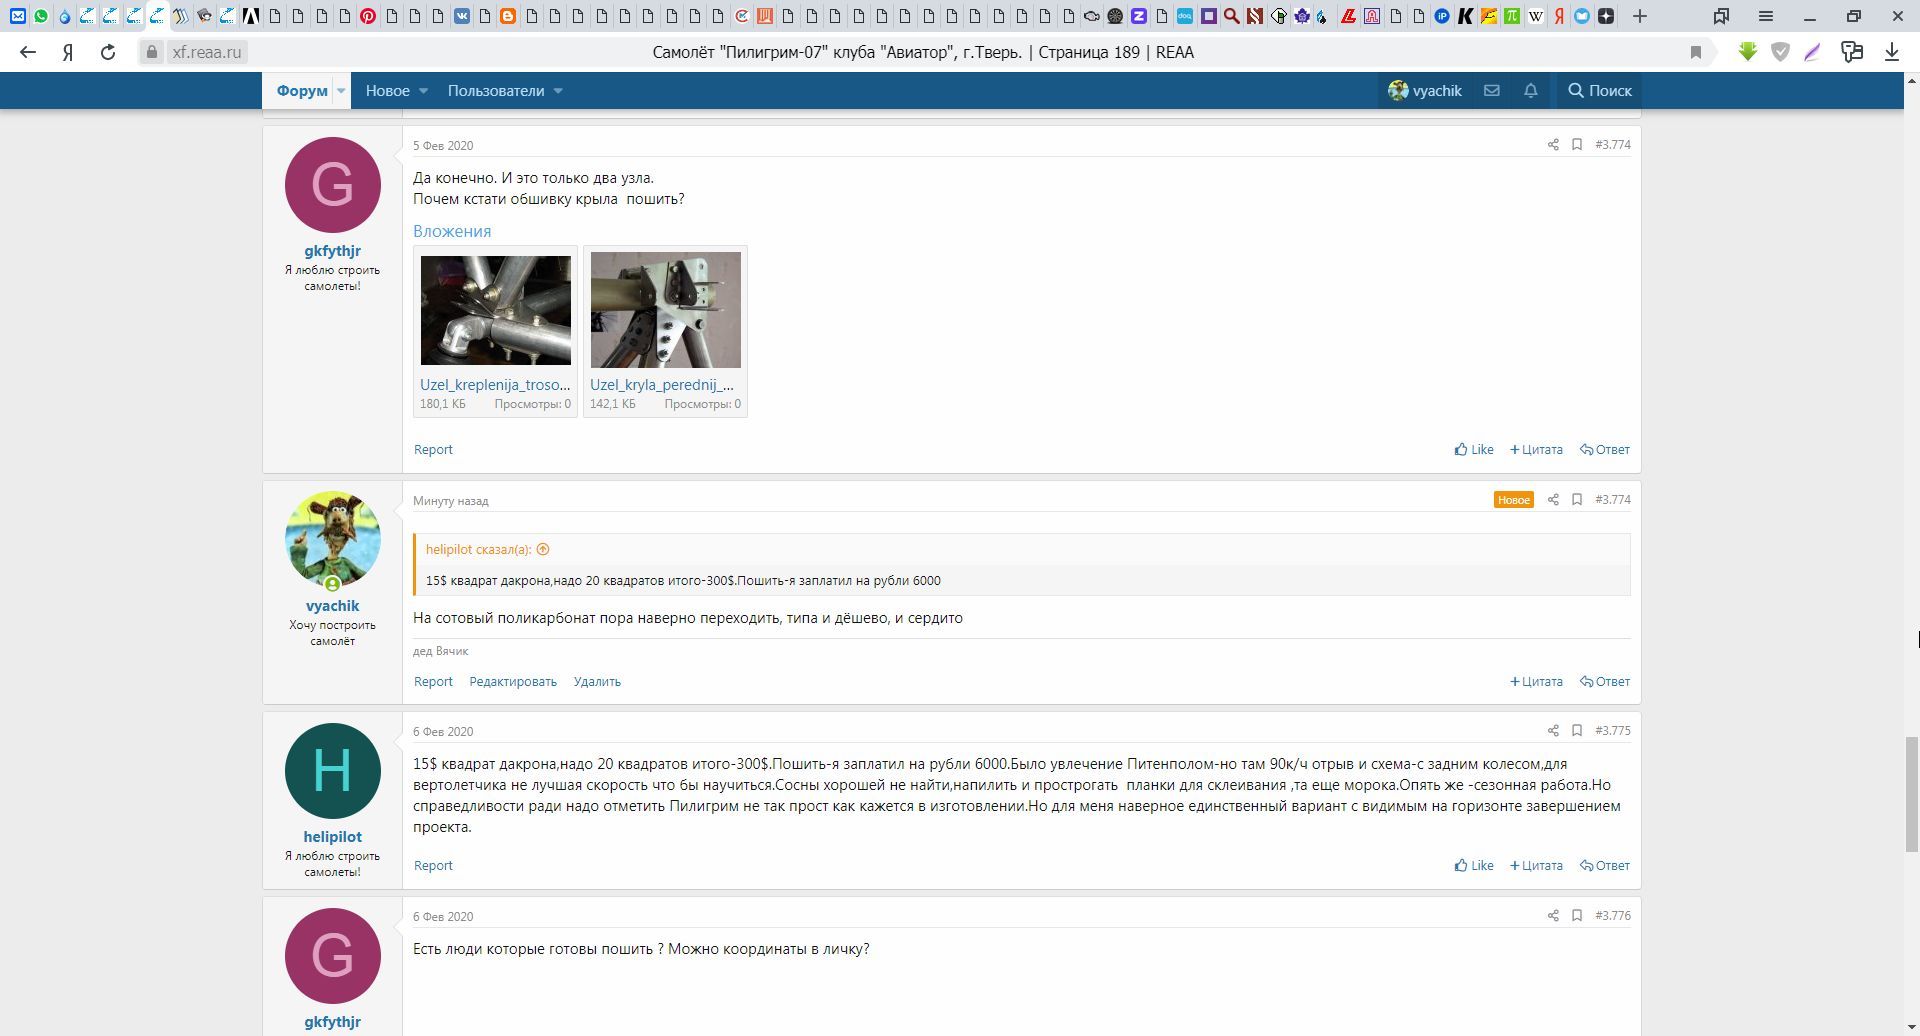Viewport: 1920px width, 1036px height.
Task: Expand the Новое menu dropdown
Action: [x=423, y=91]
